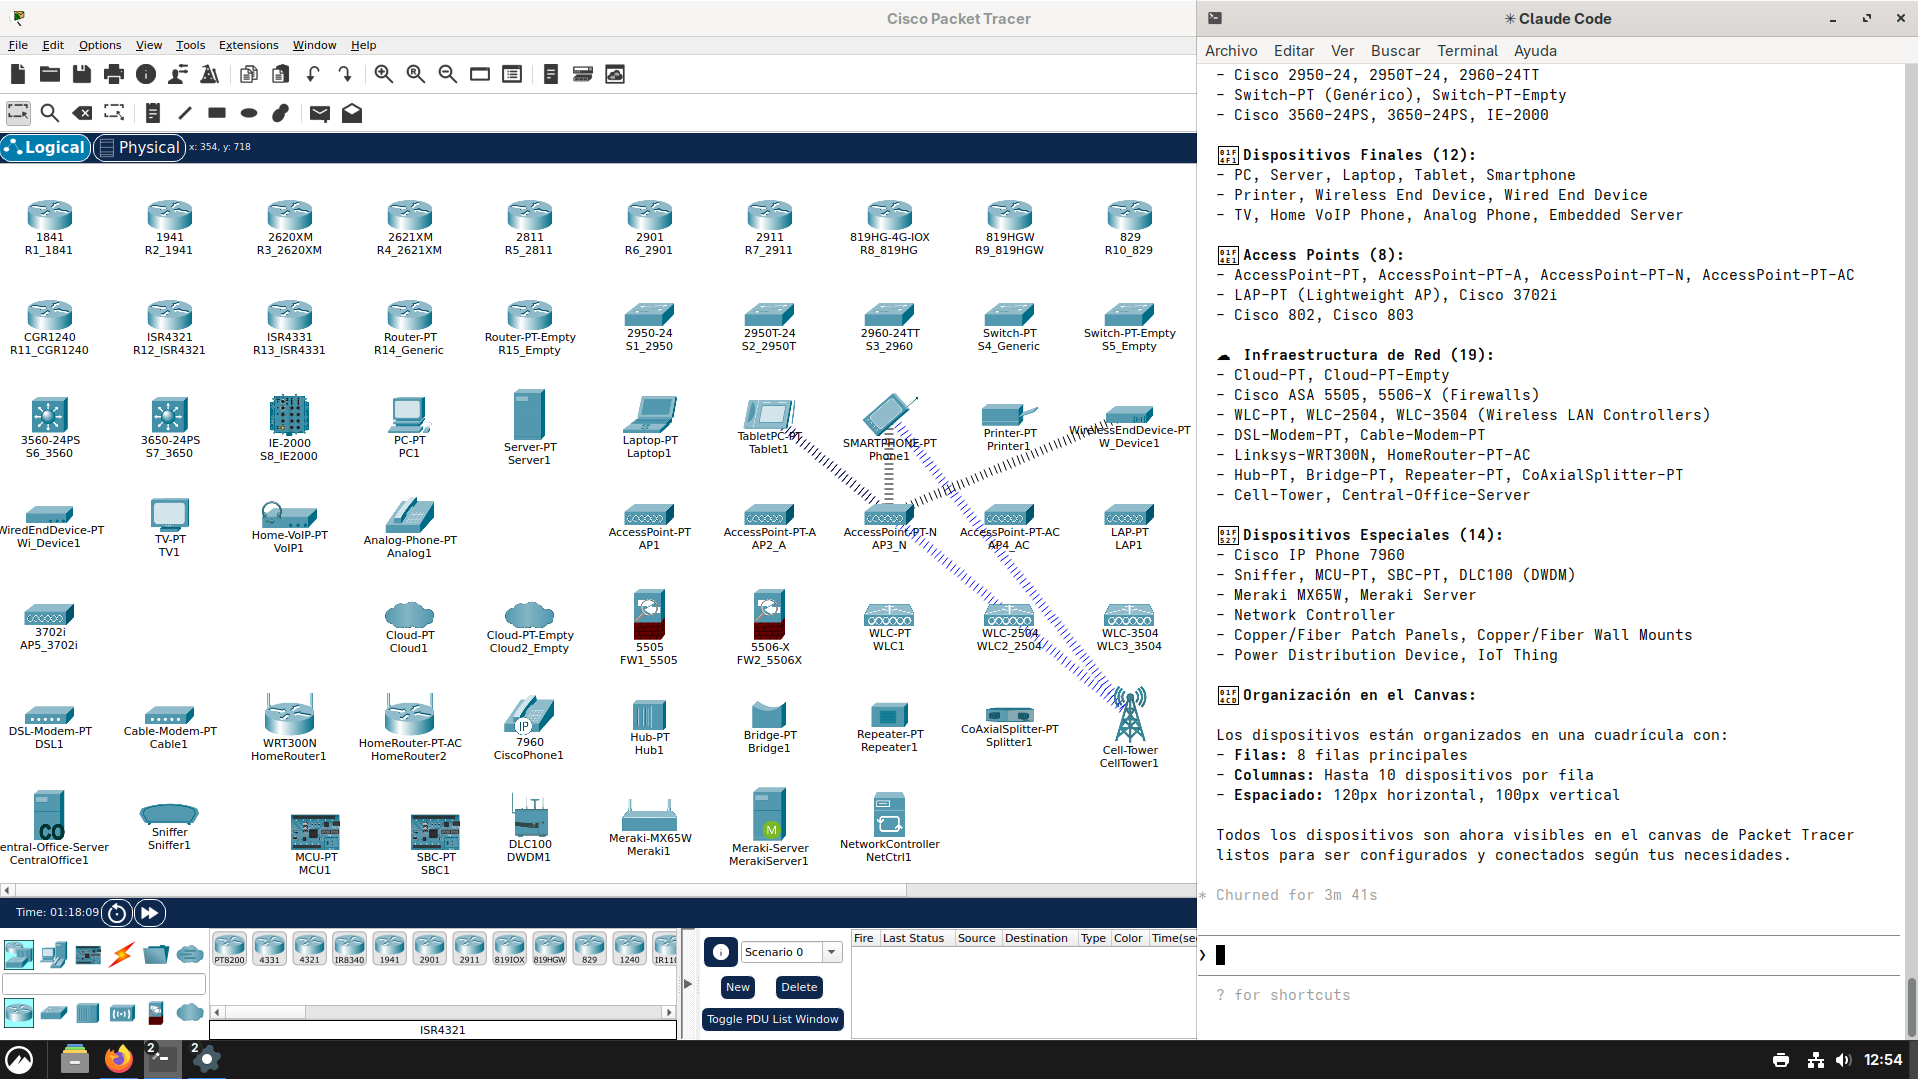Undo the last action
This screenshot has width=1918, height=1079.
coord(312,74)
